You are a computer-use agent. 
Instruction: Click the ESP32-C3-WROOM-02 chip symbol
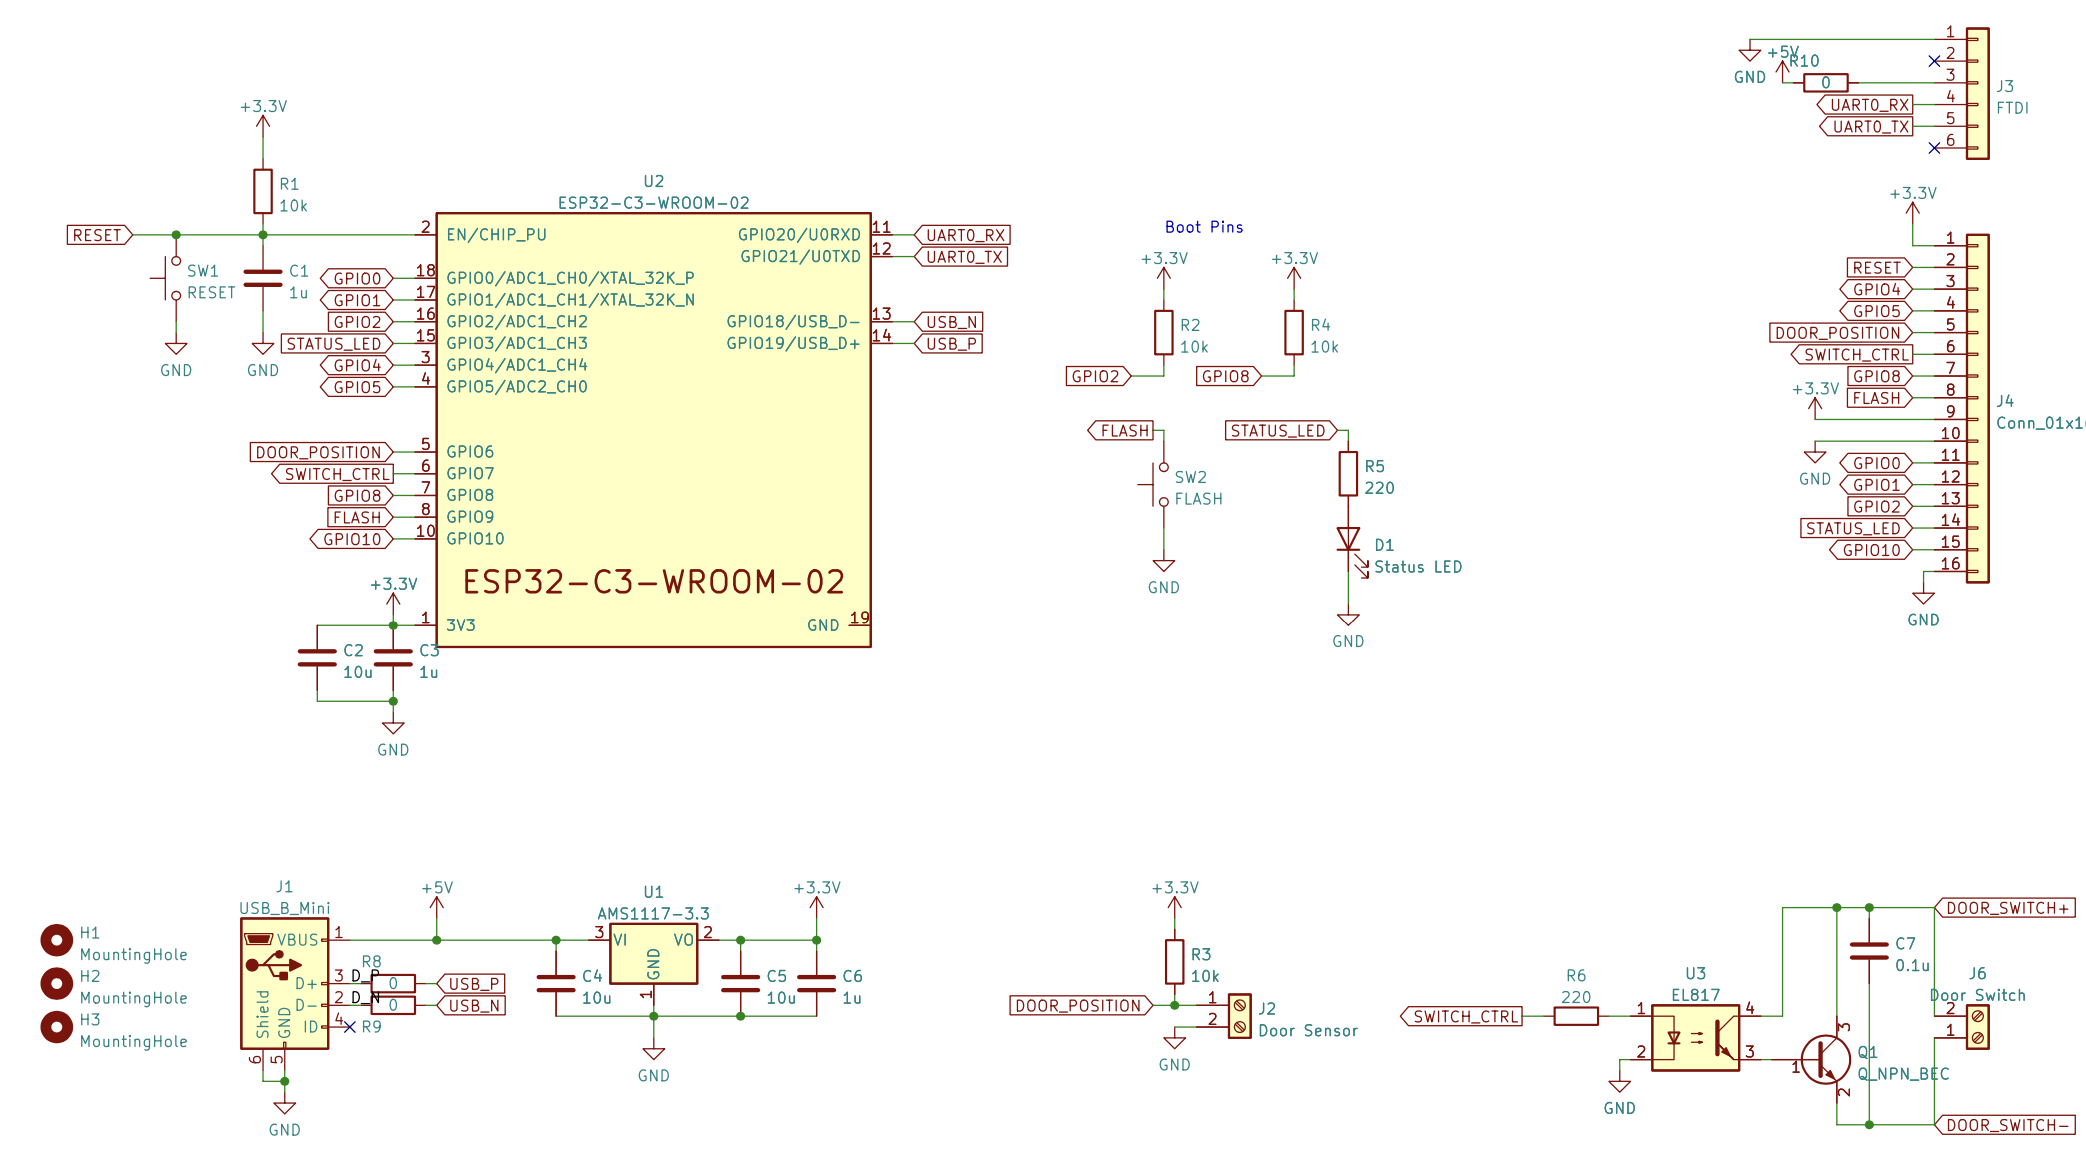click(x=653, y=430)
